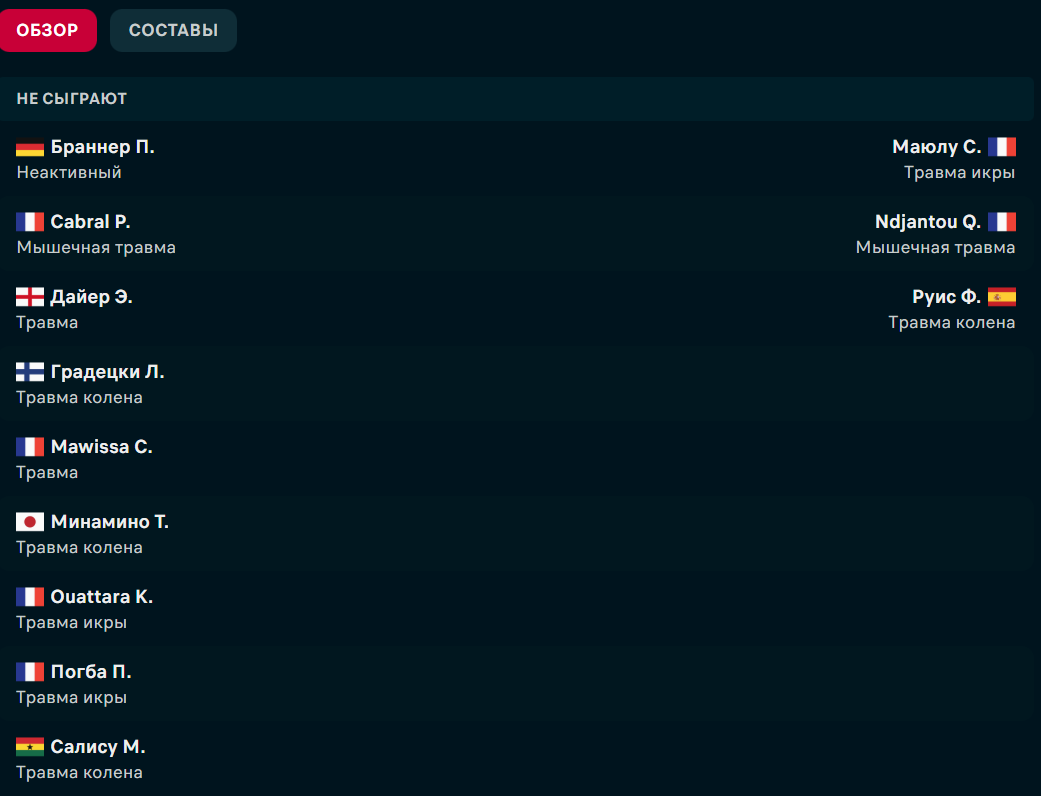1041x796 pixels.
Task: Click French flag beside Маюлу С.
Action: click(1001, 147)
